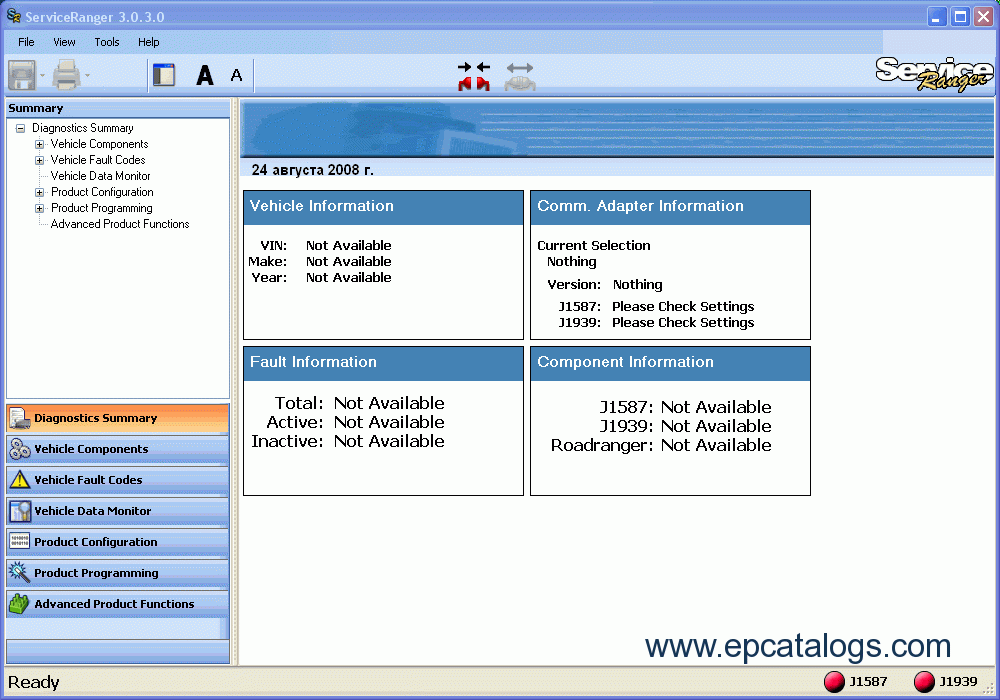This screenshot has height=700, width=1000.
Task: Click the Product Configuration binary icon
Action: (x=20, y=541)
